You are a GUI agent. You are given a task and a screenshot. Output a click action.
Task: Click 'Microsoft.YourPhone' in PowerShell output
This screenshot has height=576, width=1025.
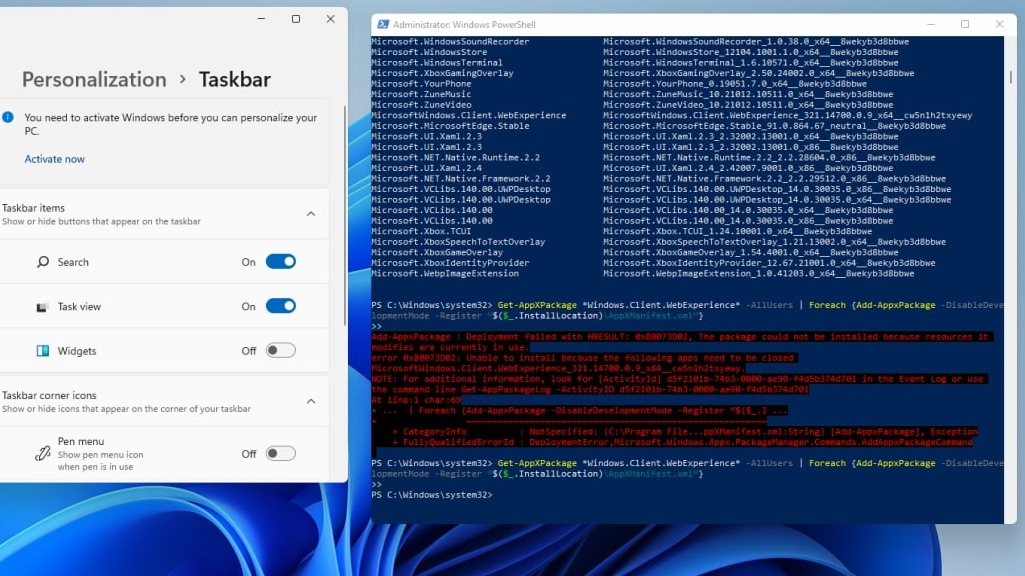(x=422, y=84)
